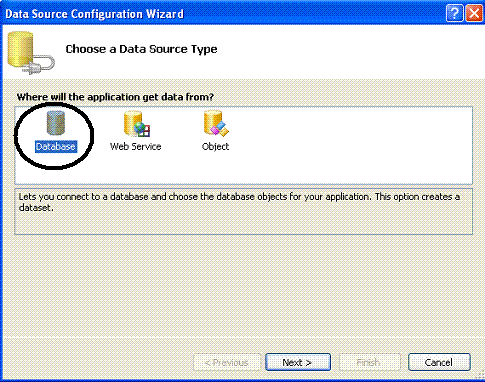Click the highlighted Database text label
Viewport: 485px width, 382px height.
[x=56, y=147]
